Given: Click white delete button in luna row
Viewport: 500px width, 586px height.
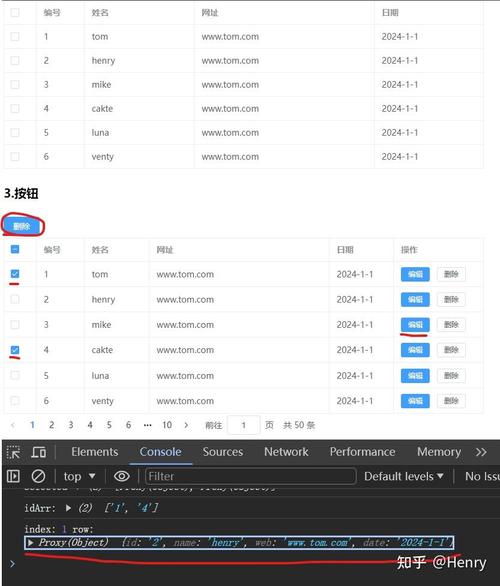Looking at the screenshot, I should tap(451, 376).
